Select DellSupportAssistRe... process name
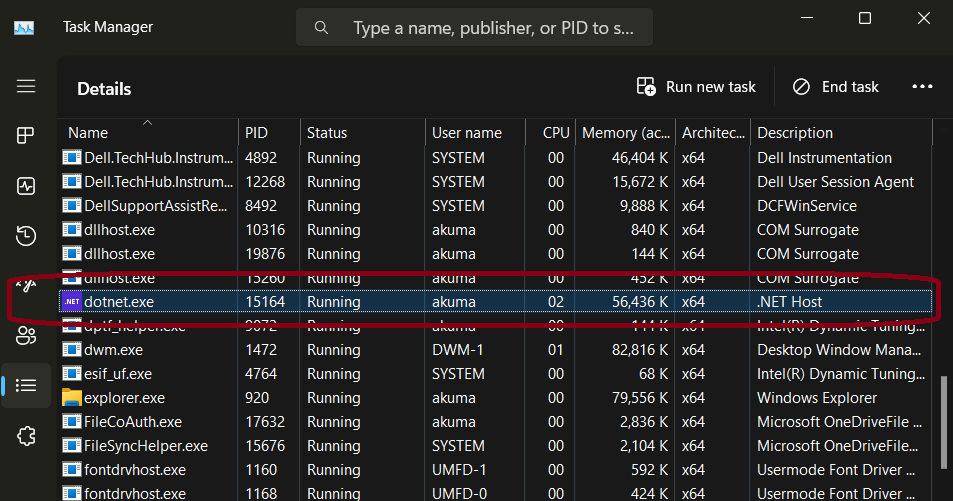Image resolution: width=953 pixels, height=501 pixels. point(156,206)
